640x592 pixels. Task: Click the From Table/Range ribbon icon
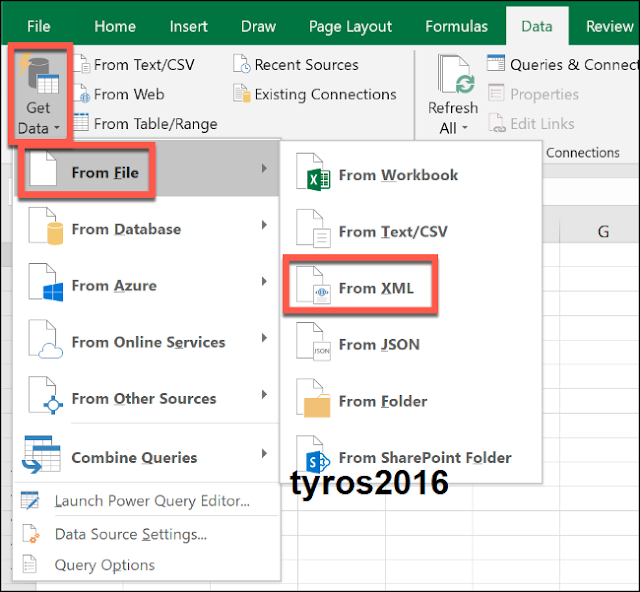coord(81,122)
